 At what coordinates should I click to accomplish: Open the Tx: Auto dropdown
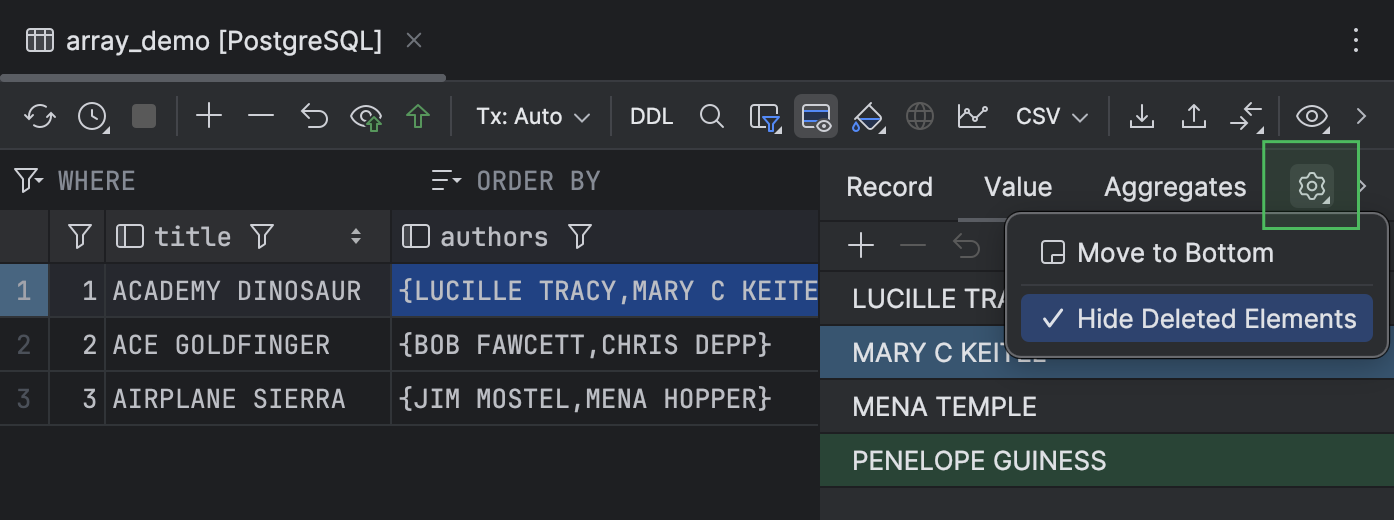coord(533,116)
